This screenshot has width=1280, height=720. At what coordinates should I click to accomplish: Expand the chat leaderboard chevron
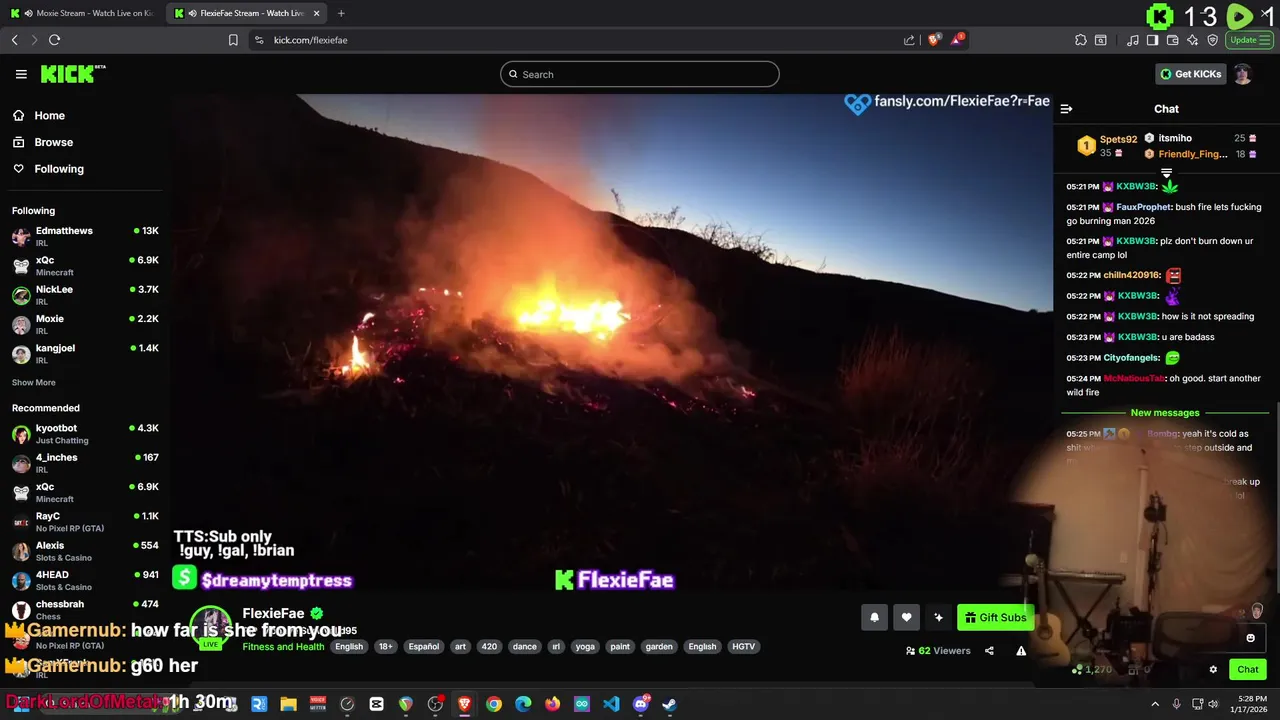click(1166, 174)
